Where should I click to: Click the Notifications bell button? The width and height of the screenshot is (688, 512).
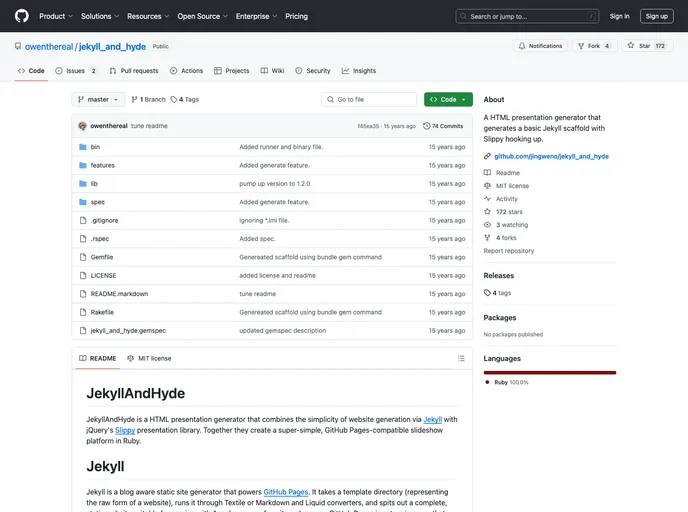[x=540, y=46]
